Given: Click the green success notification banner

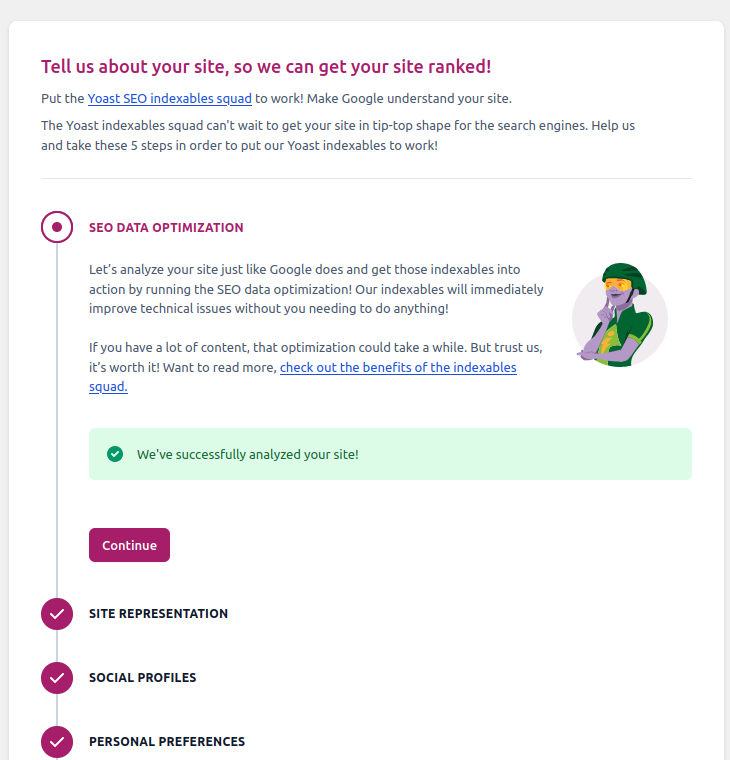Looking at the screenshot, I should click(x=390, y=454).
